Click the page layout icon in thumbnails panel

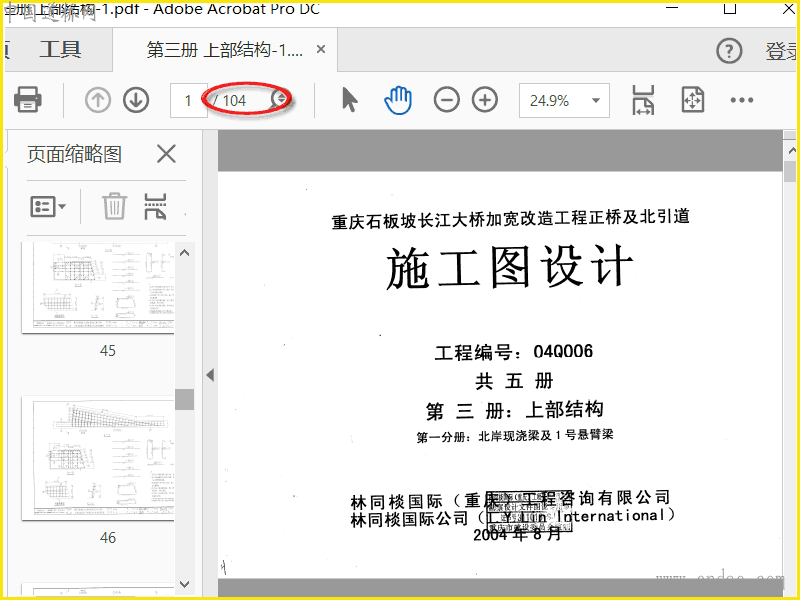pyautogui.click(x=155, y=206)
